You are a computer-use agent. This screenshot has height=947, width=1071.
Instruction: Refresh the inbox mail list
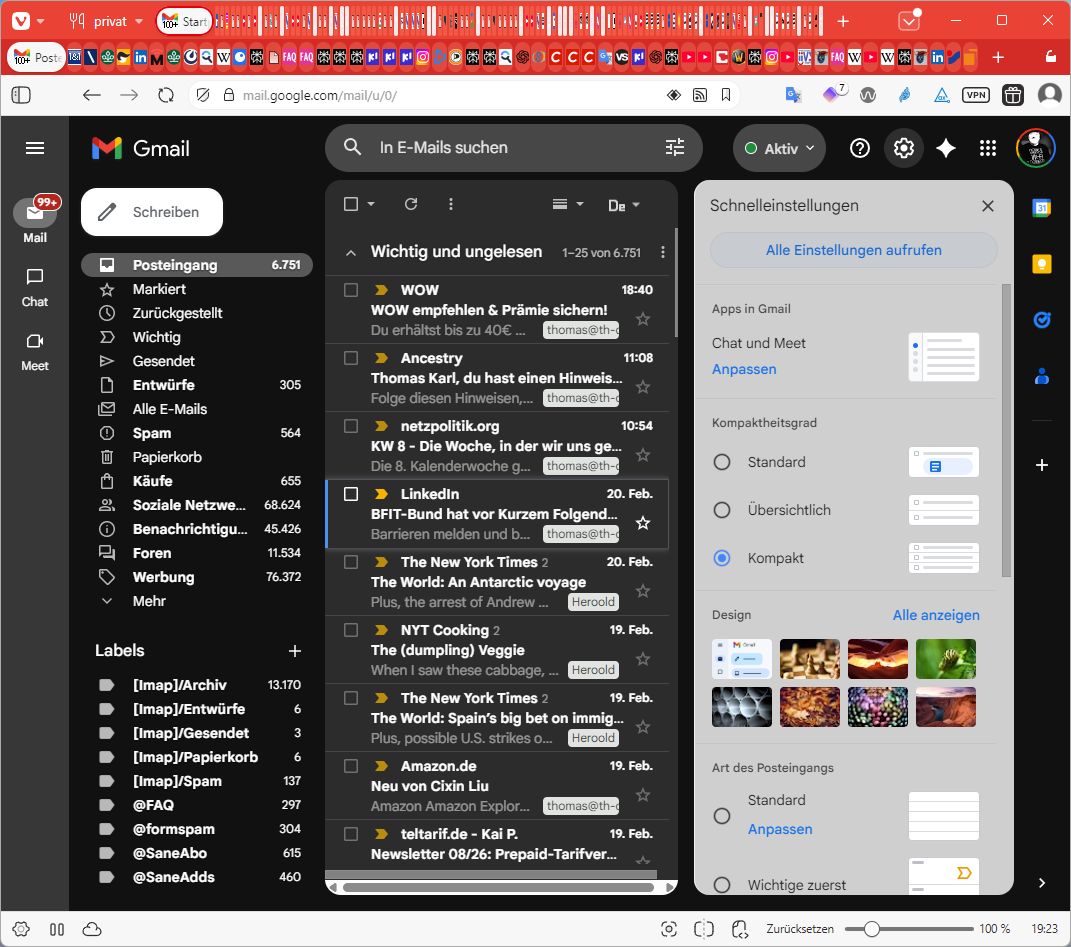click(410, 204)
